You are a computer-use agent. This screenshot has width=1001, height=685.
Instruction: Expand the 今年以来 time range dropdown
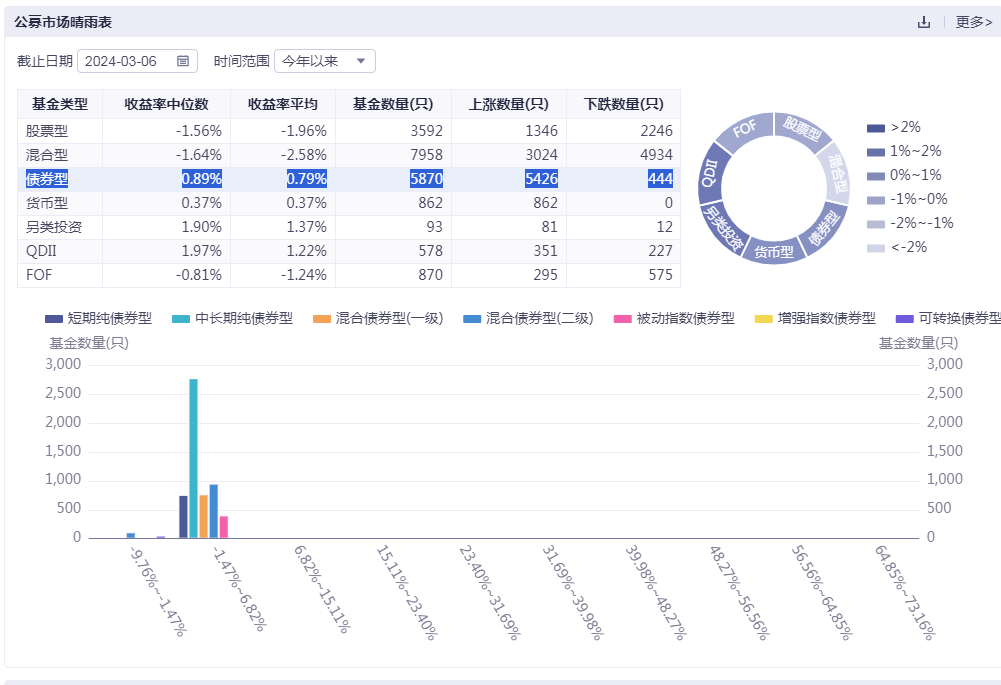coord(324,61)
